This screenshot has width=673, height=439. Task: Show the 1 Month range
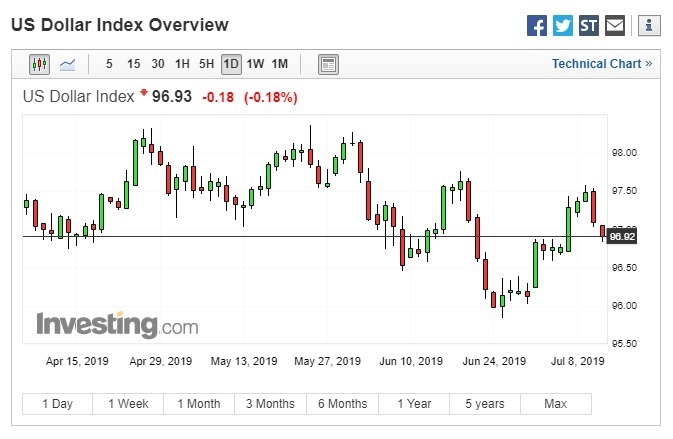(x=199, y=404)
